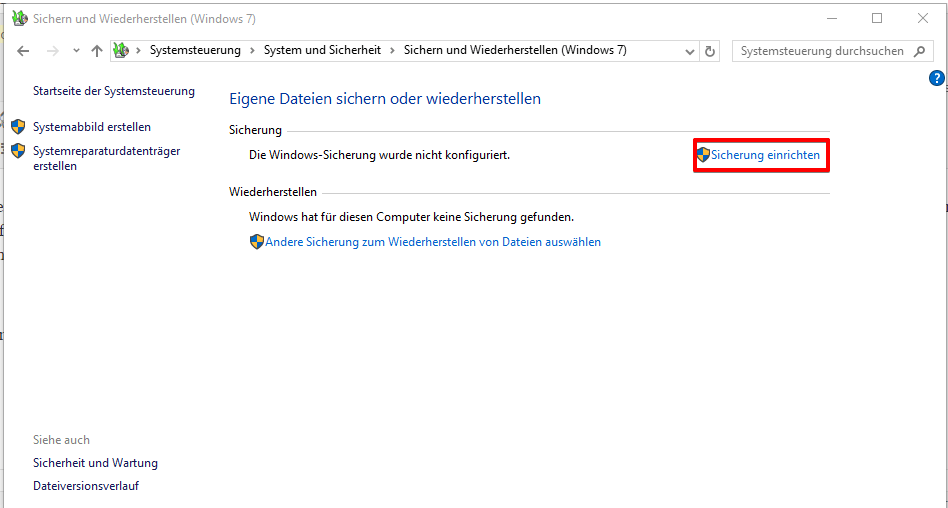Select Systemsteuerung in the breadcrumb
This screenshot has height=508, width=948.
[195, 50]
